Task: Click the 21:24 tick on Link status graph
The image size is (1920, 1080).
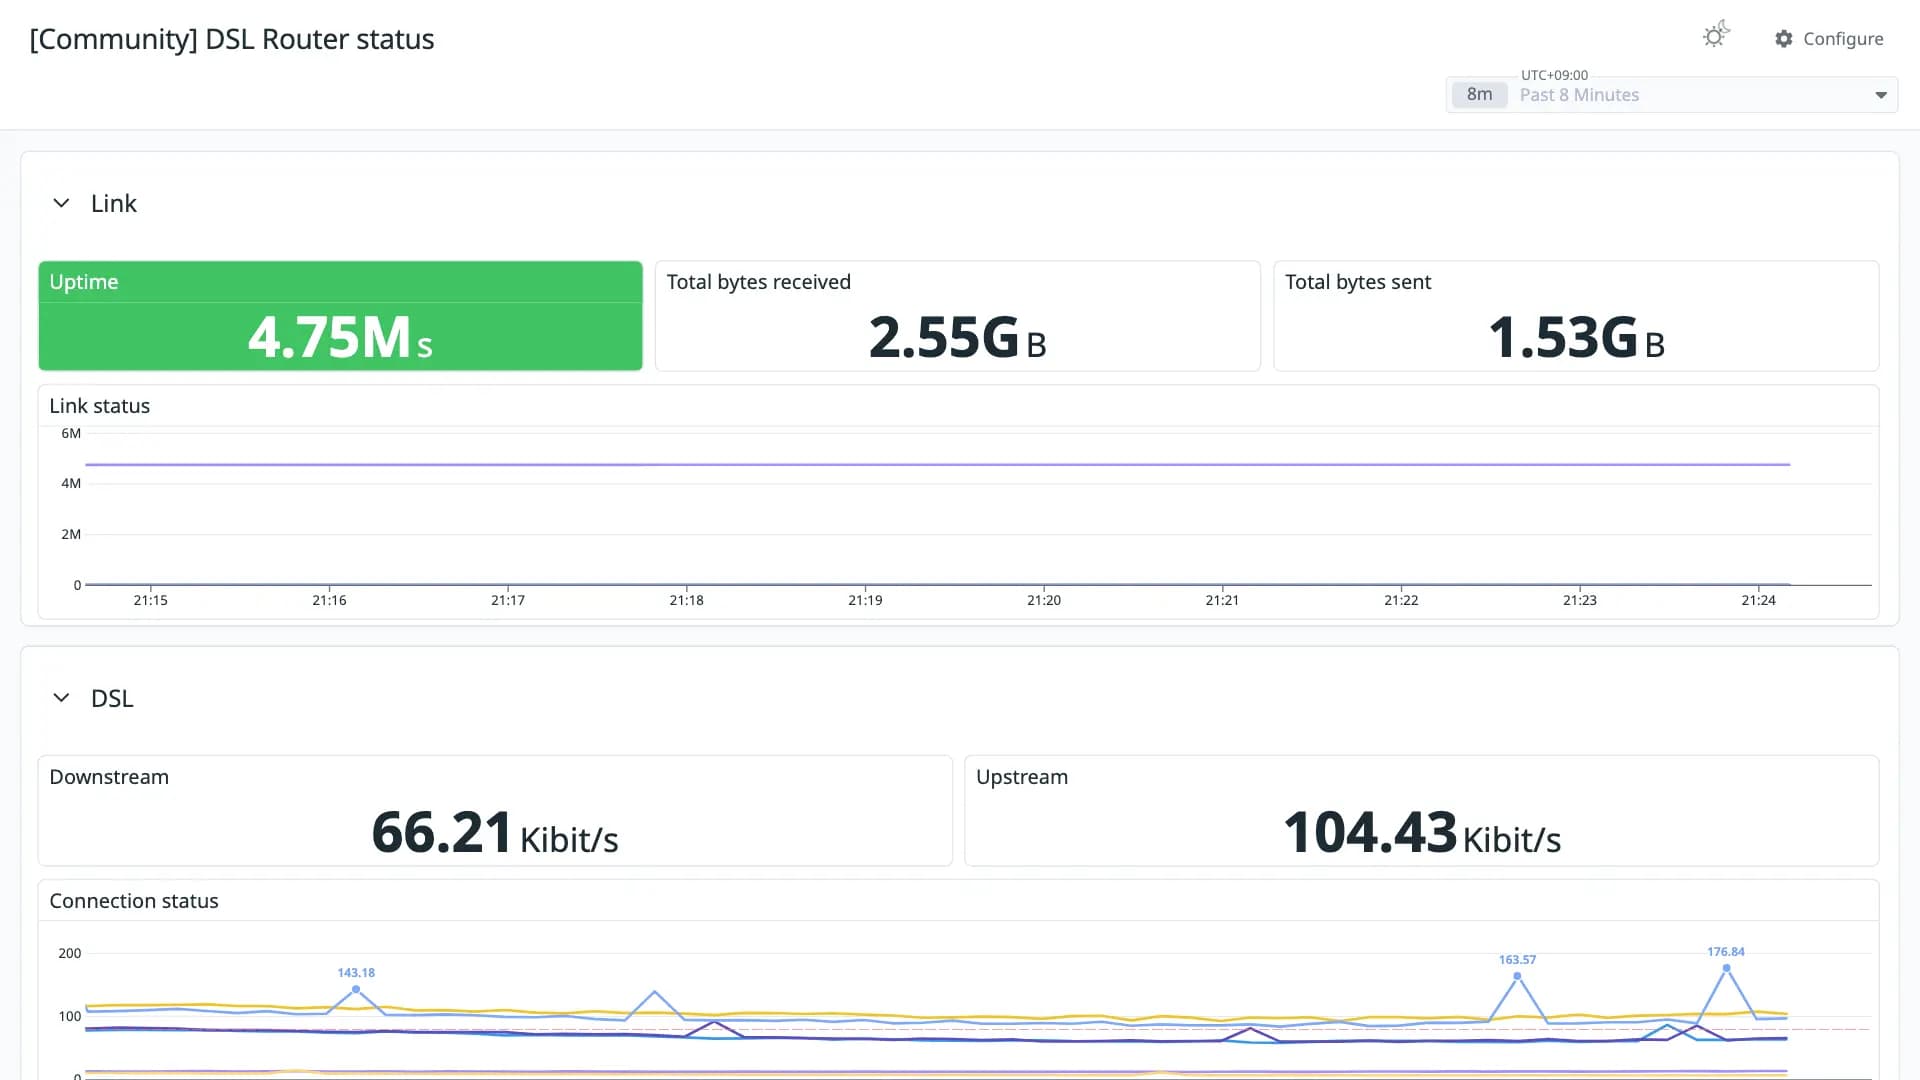Action: click(x=1759, y=600)
